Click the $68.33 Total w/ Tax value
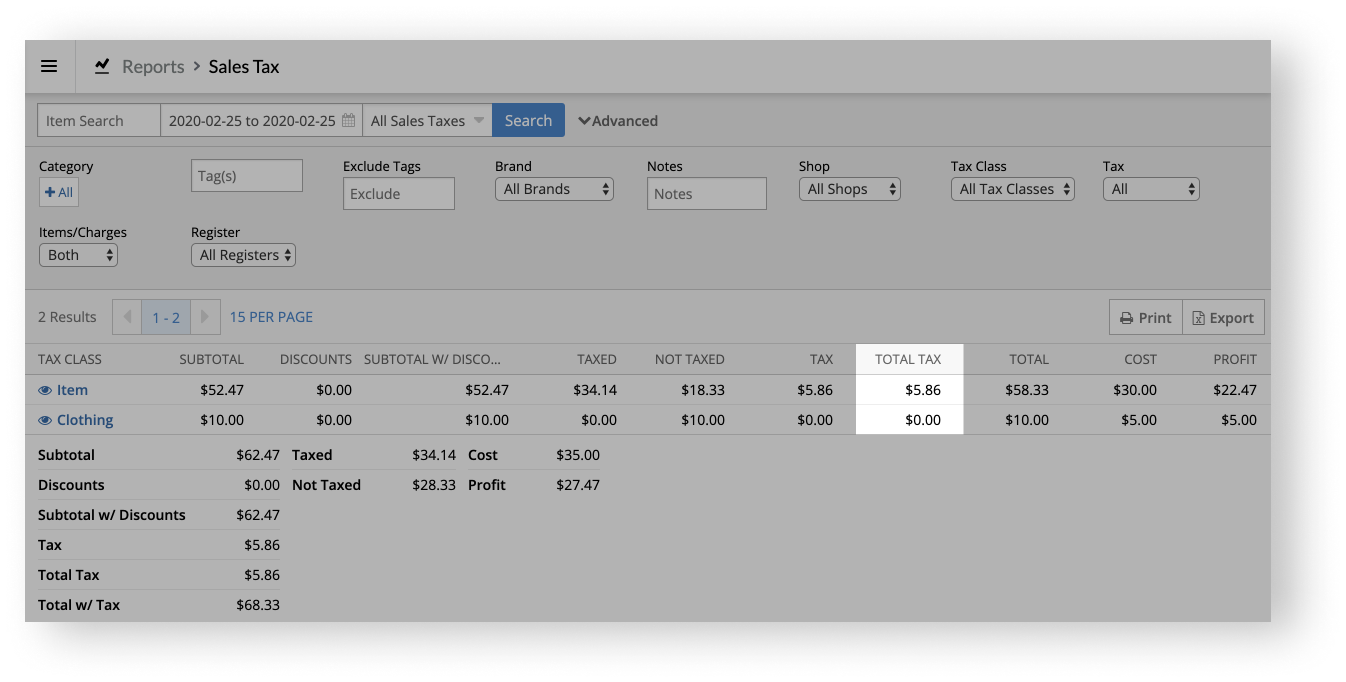The height and width of the screenshot is (682, 1346). click(258, 605)
